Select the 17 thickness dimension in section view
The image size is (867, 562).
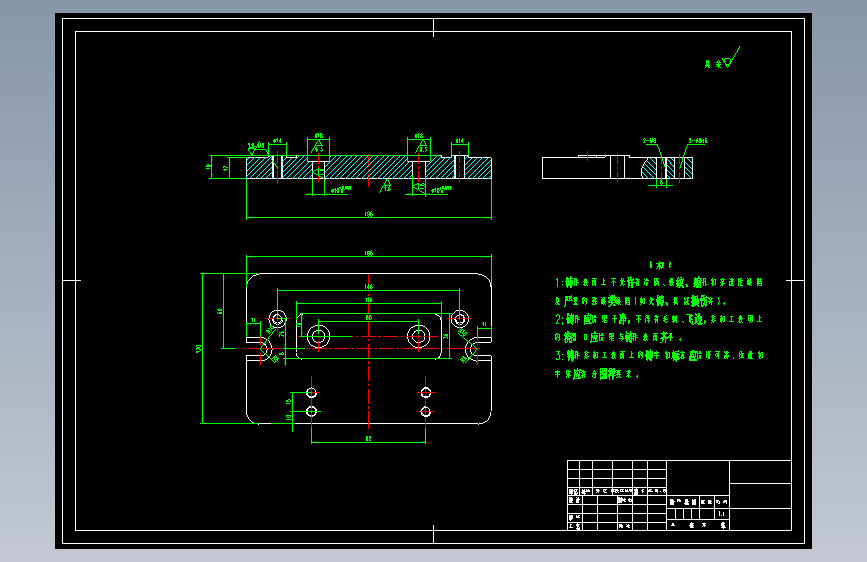tap(226, 168)
